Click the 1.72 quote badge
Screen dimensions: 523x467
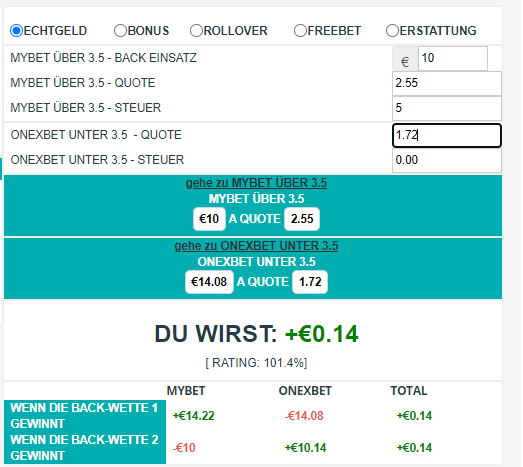click(x=310, y=282)
